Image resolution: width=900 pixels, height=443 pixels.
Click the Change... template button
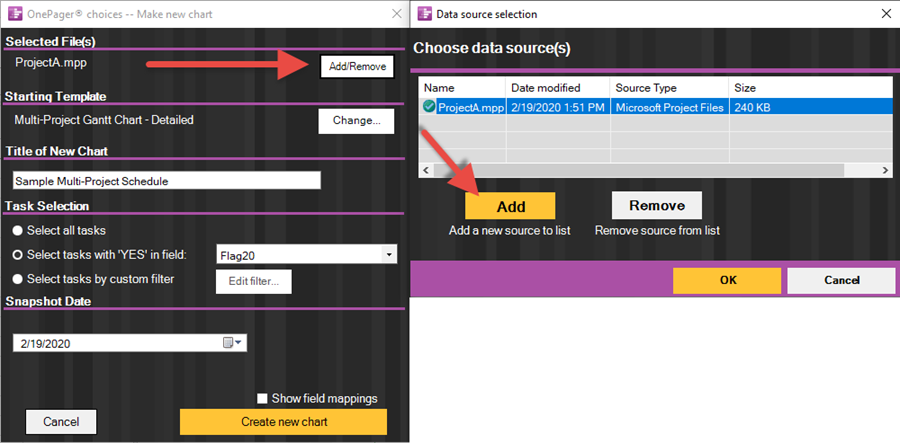tap(356, 121)
